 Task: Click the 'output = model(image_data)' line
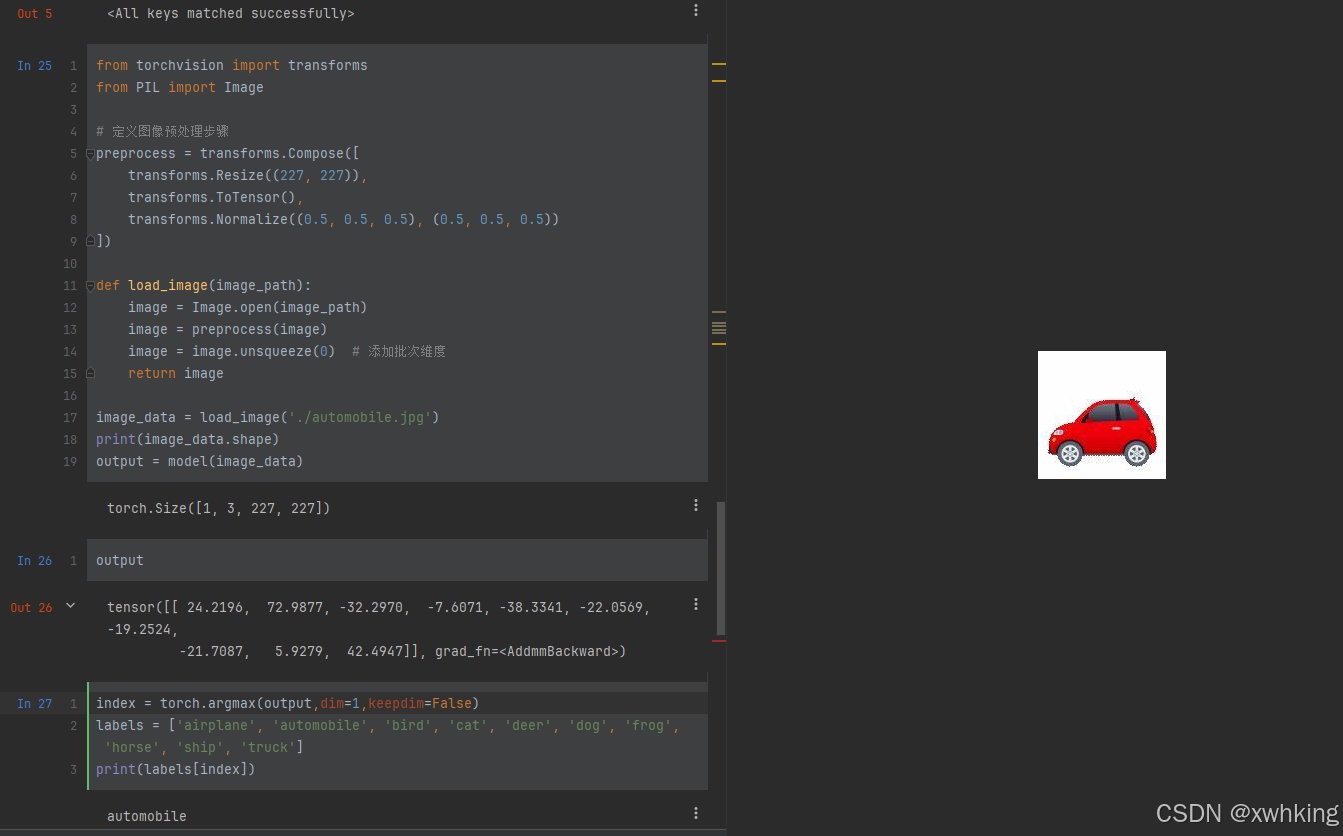(200, 461)
